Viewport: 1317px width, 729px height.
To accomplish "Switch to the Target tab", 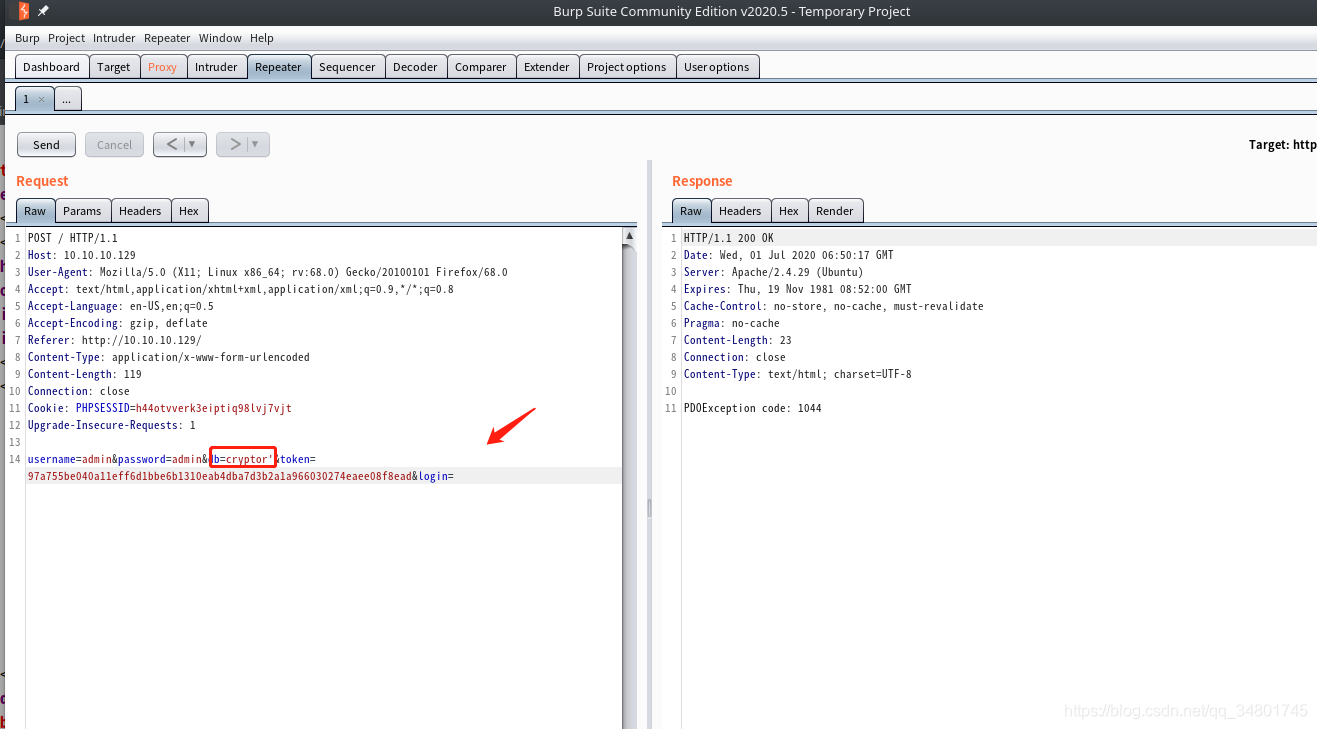I will coord(114,67).
